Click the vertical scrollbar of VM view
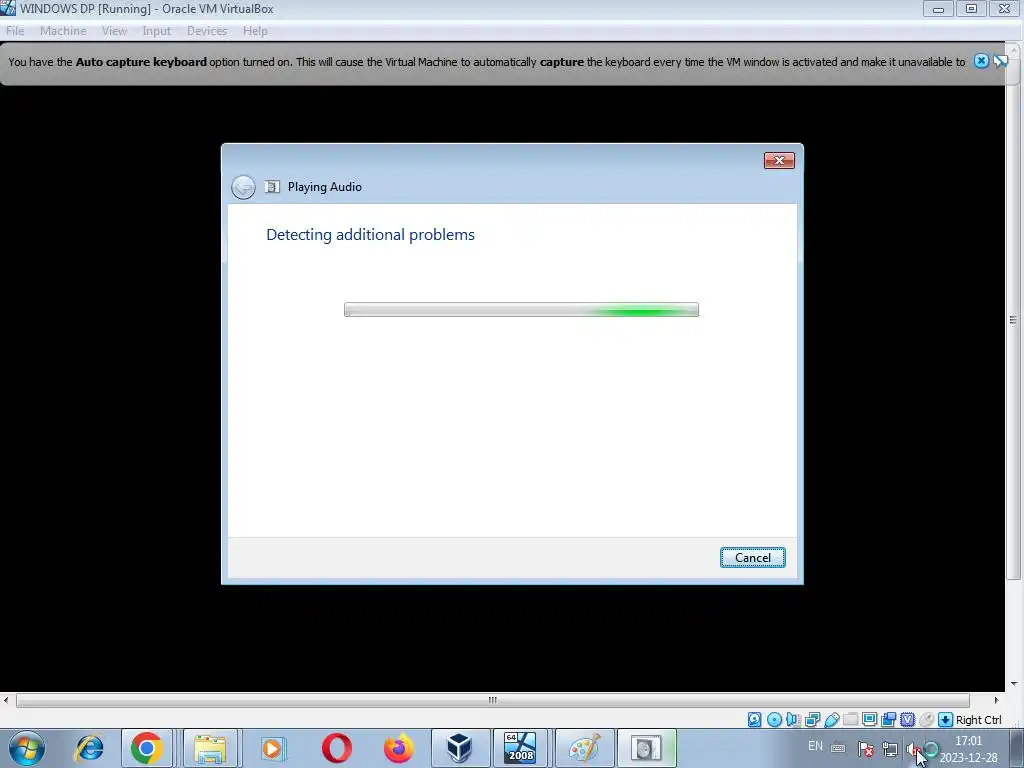Image resolution: width=1024 pixels, height=768 pixels. pos(1013,320)
